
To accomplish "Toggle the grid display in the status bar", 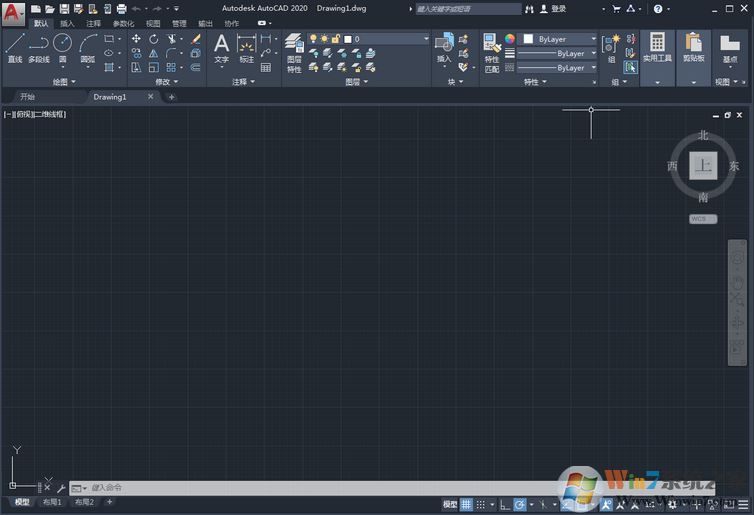I will click(x=466, y=504).
